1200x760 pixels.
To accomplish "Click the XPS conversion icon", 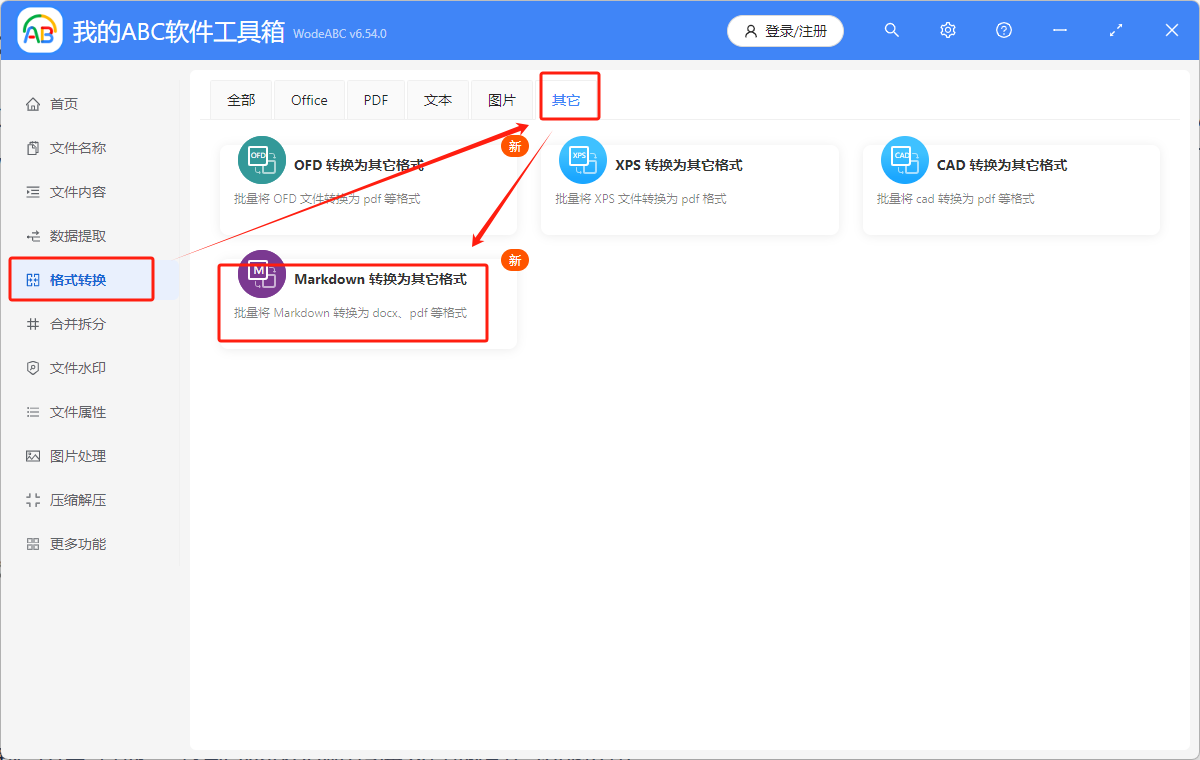I will (582, 160).
